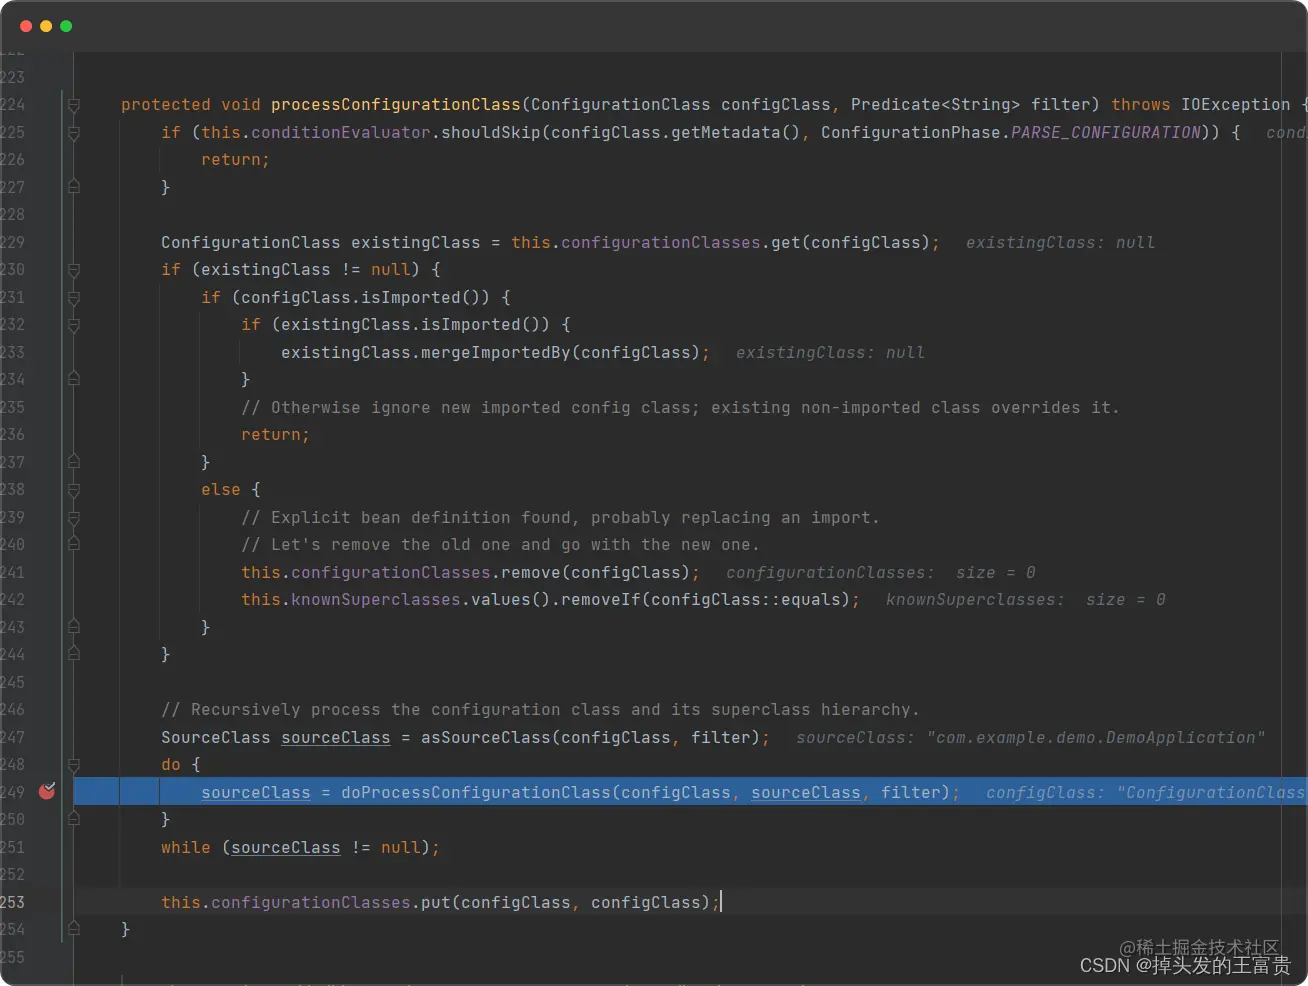
Task: Click 'mergeImportedBy' method call
Action: [496, 352]
